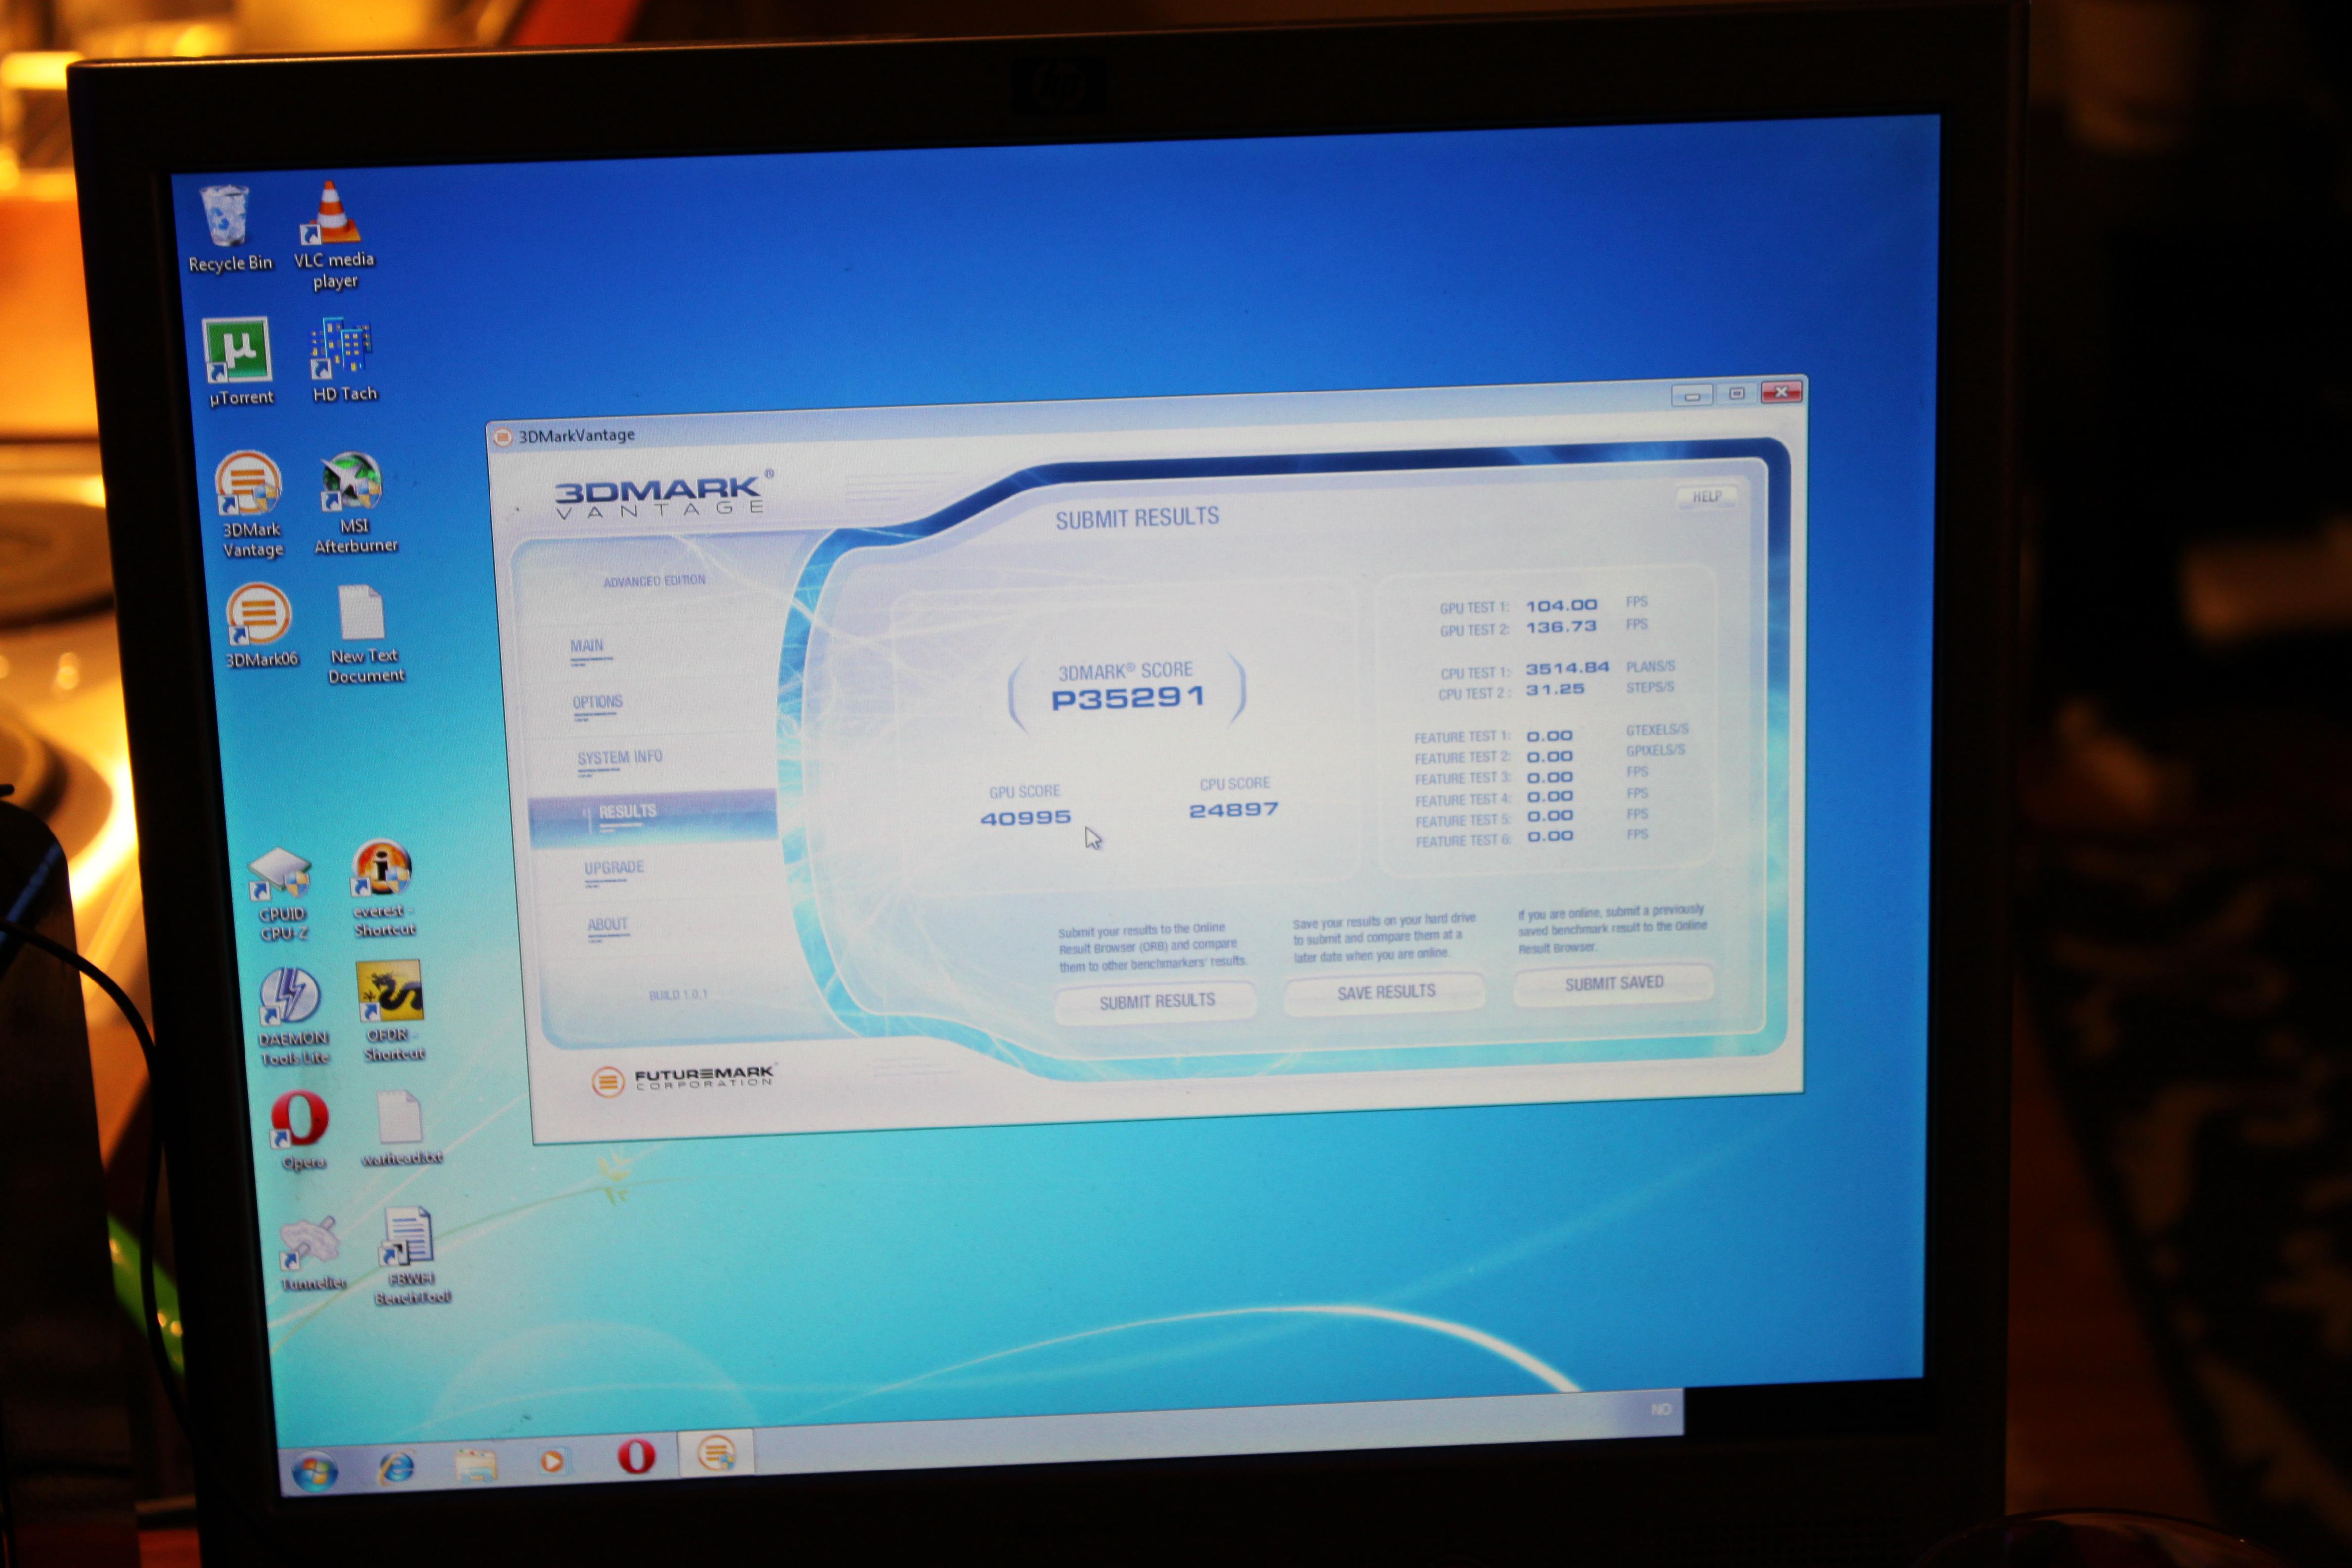Open the HD Tach desktop icon
This screenshot has width=2352, height=1568.
click(x=343, y=360)
